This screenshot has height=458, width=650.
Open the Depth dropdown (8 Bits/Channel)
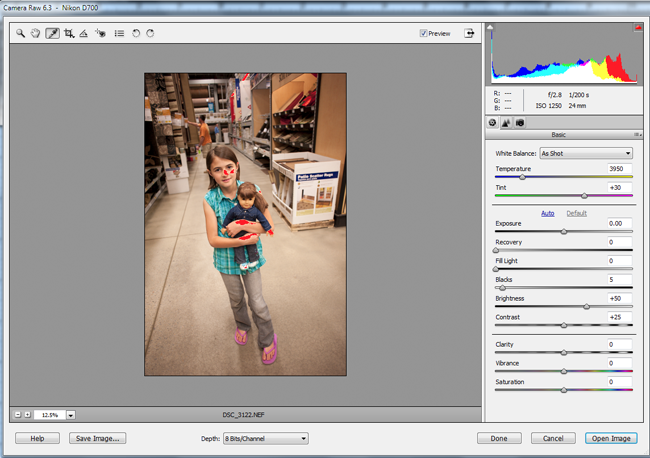[x=265, y=438]
